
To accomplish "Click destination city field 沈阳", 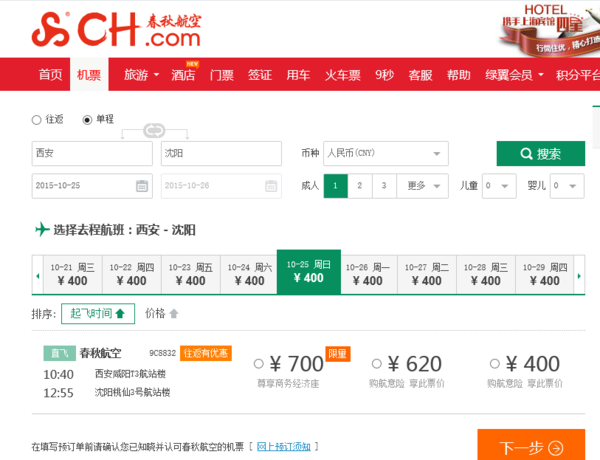I will coord(221,153).
